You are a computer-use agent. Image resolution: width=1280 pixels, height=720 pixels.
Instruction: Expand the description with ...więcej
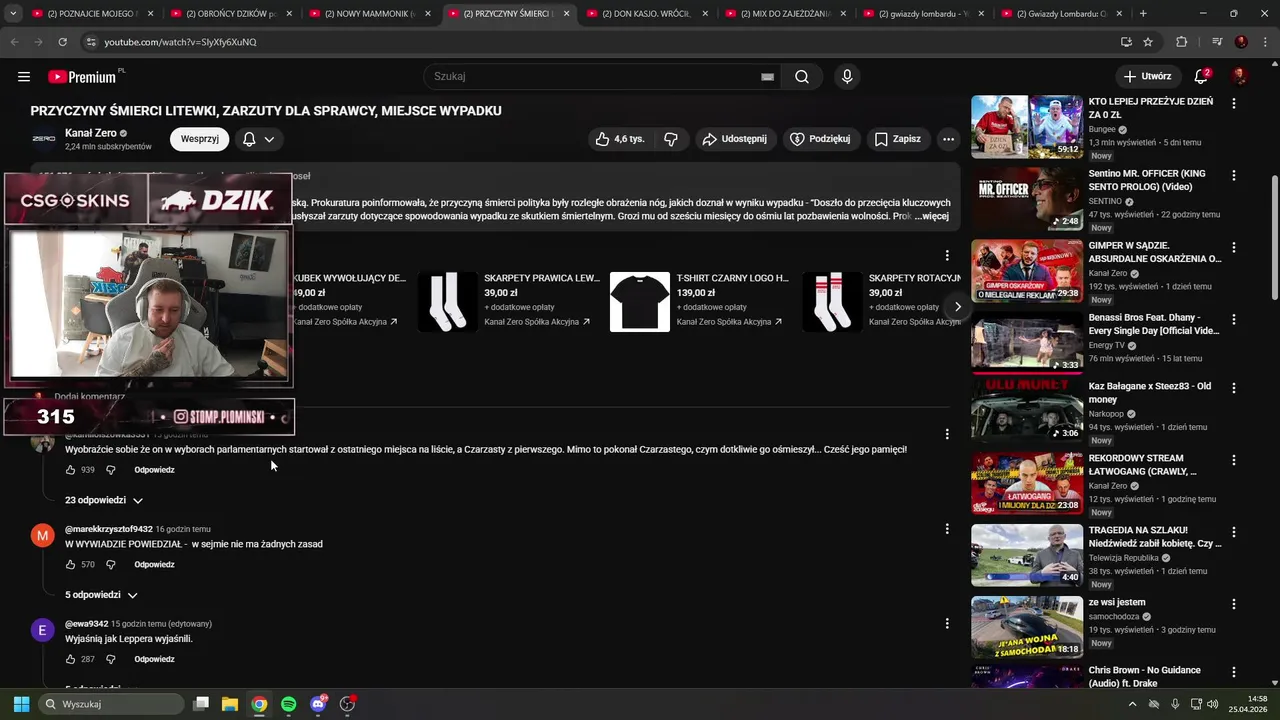932,216
